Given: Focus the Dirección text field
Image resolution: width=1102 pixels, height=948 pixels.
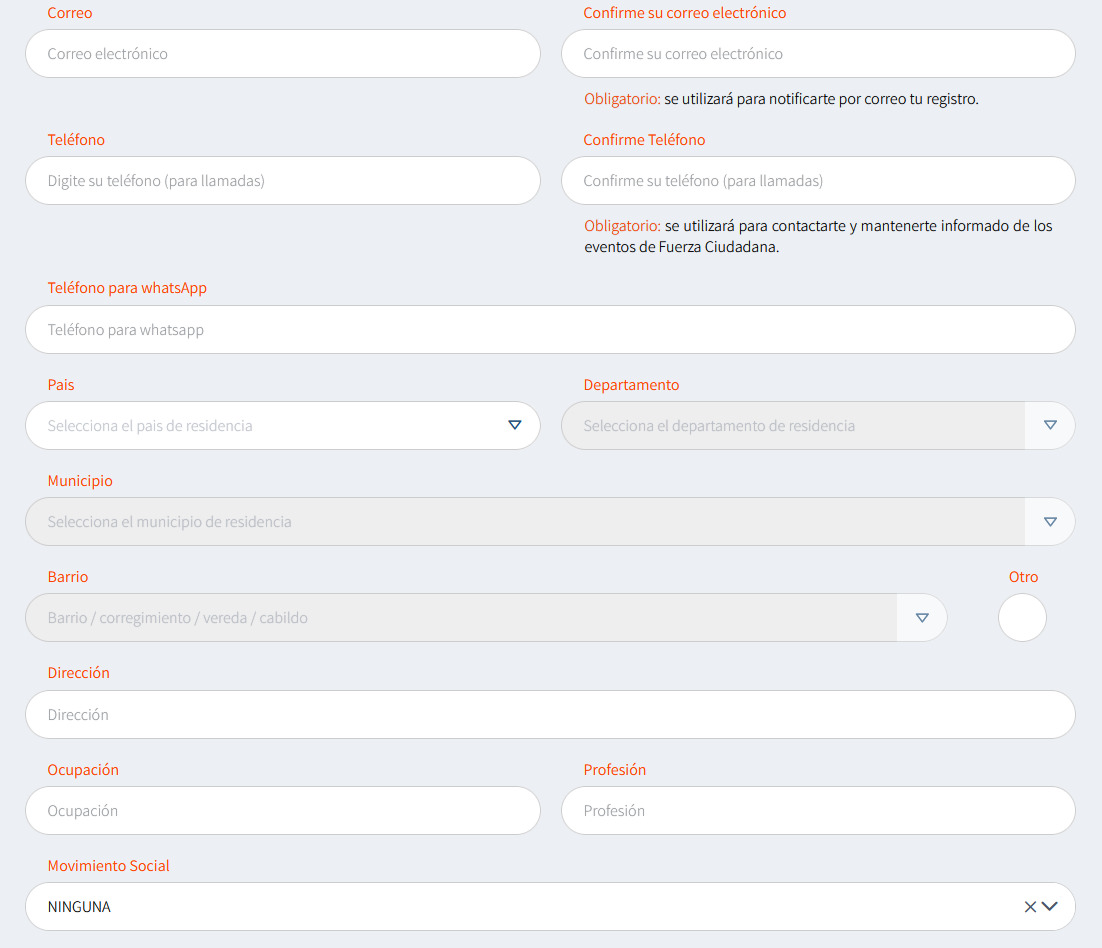Looking at the screenshot, I should coord(550,715).
